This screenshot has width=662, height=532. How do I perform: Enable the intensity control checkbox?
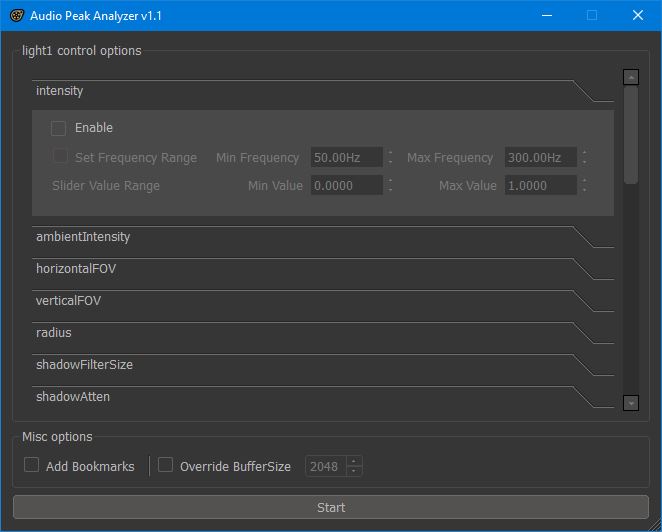click(59, 128)
